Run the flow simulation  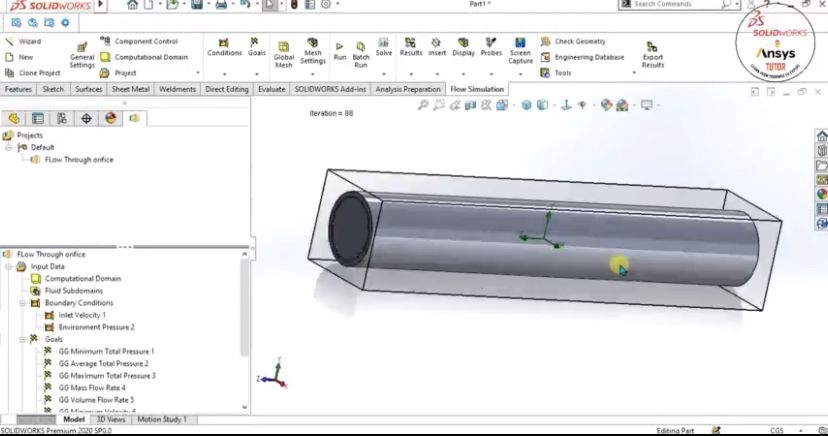click(x=340, y=51)
